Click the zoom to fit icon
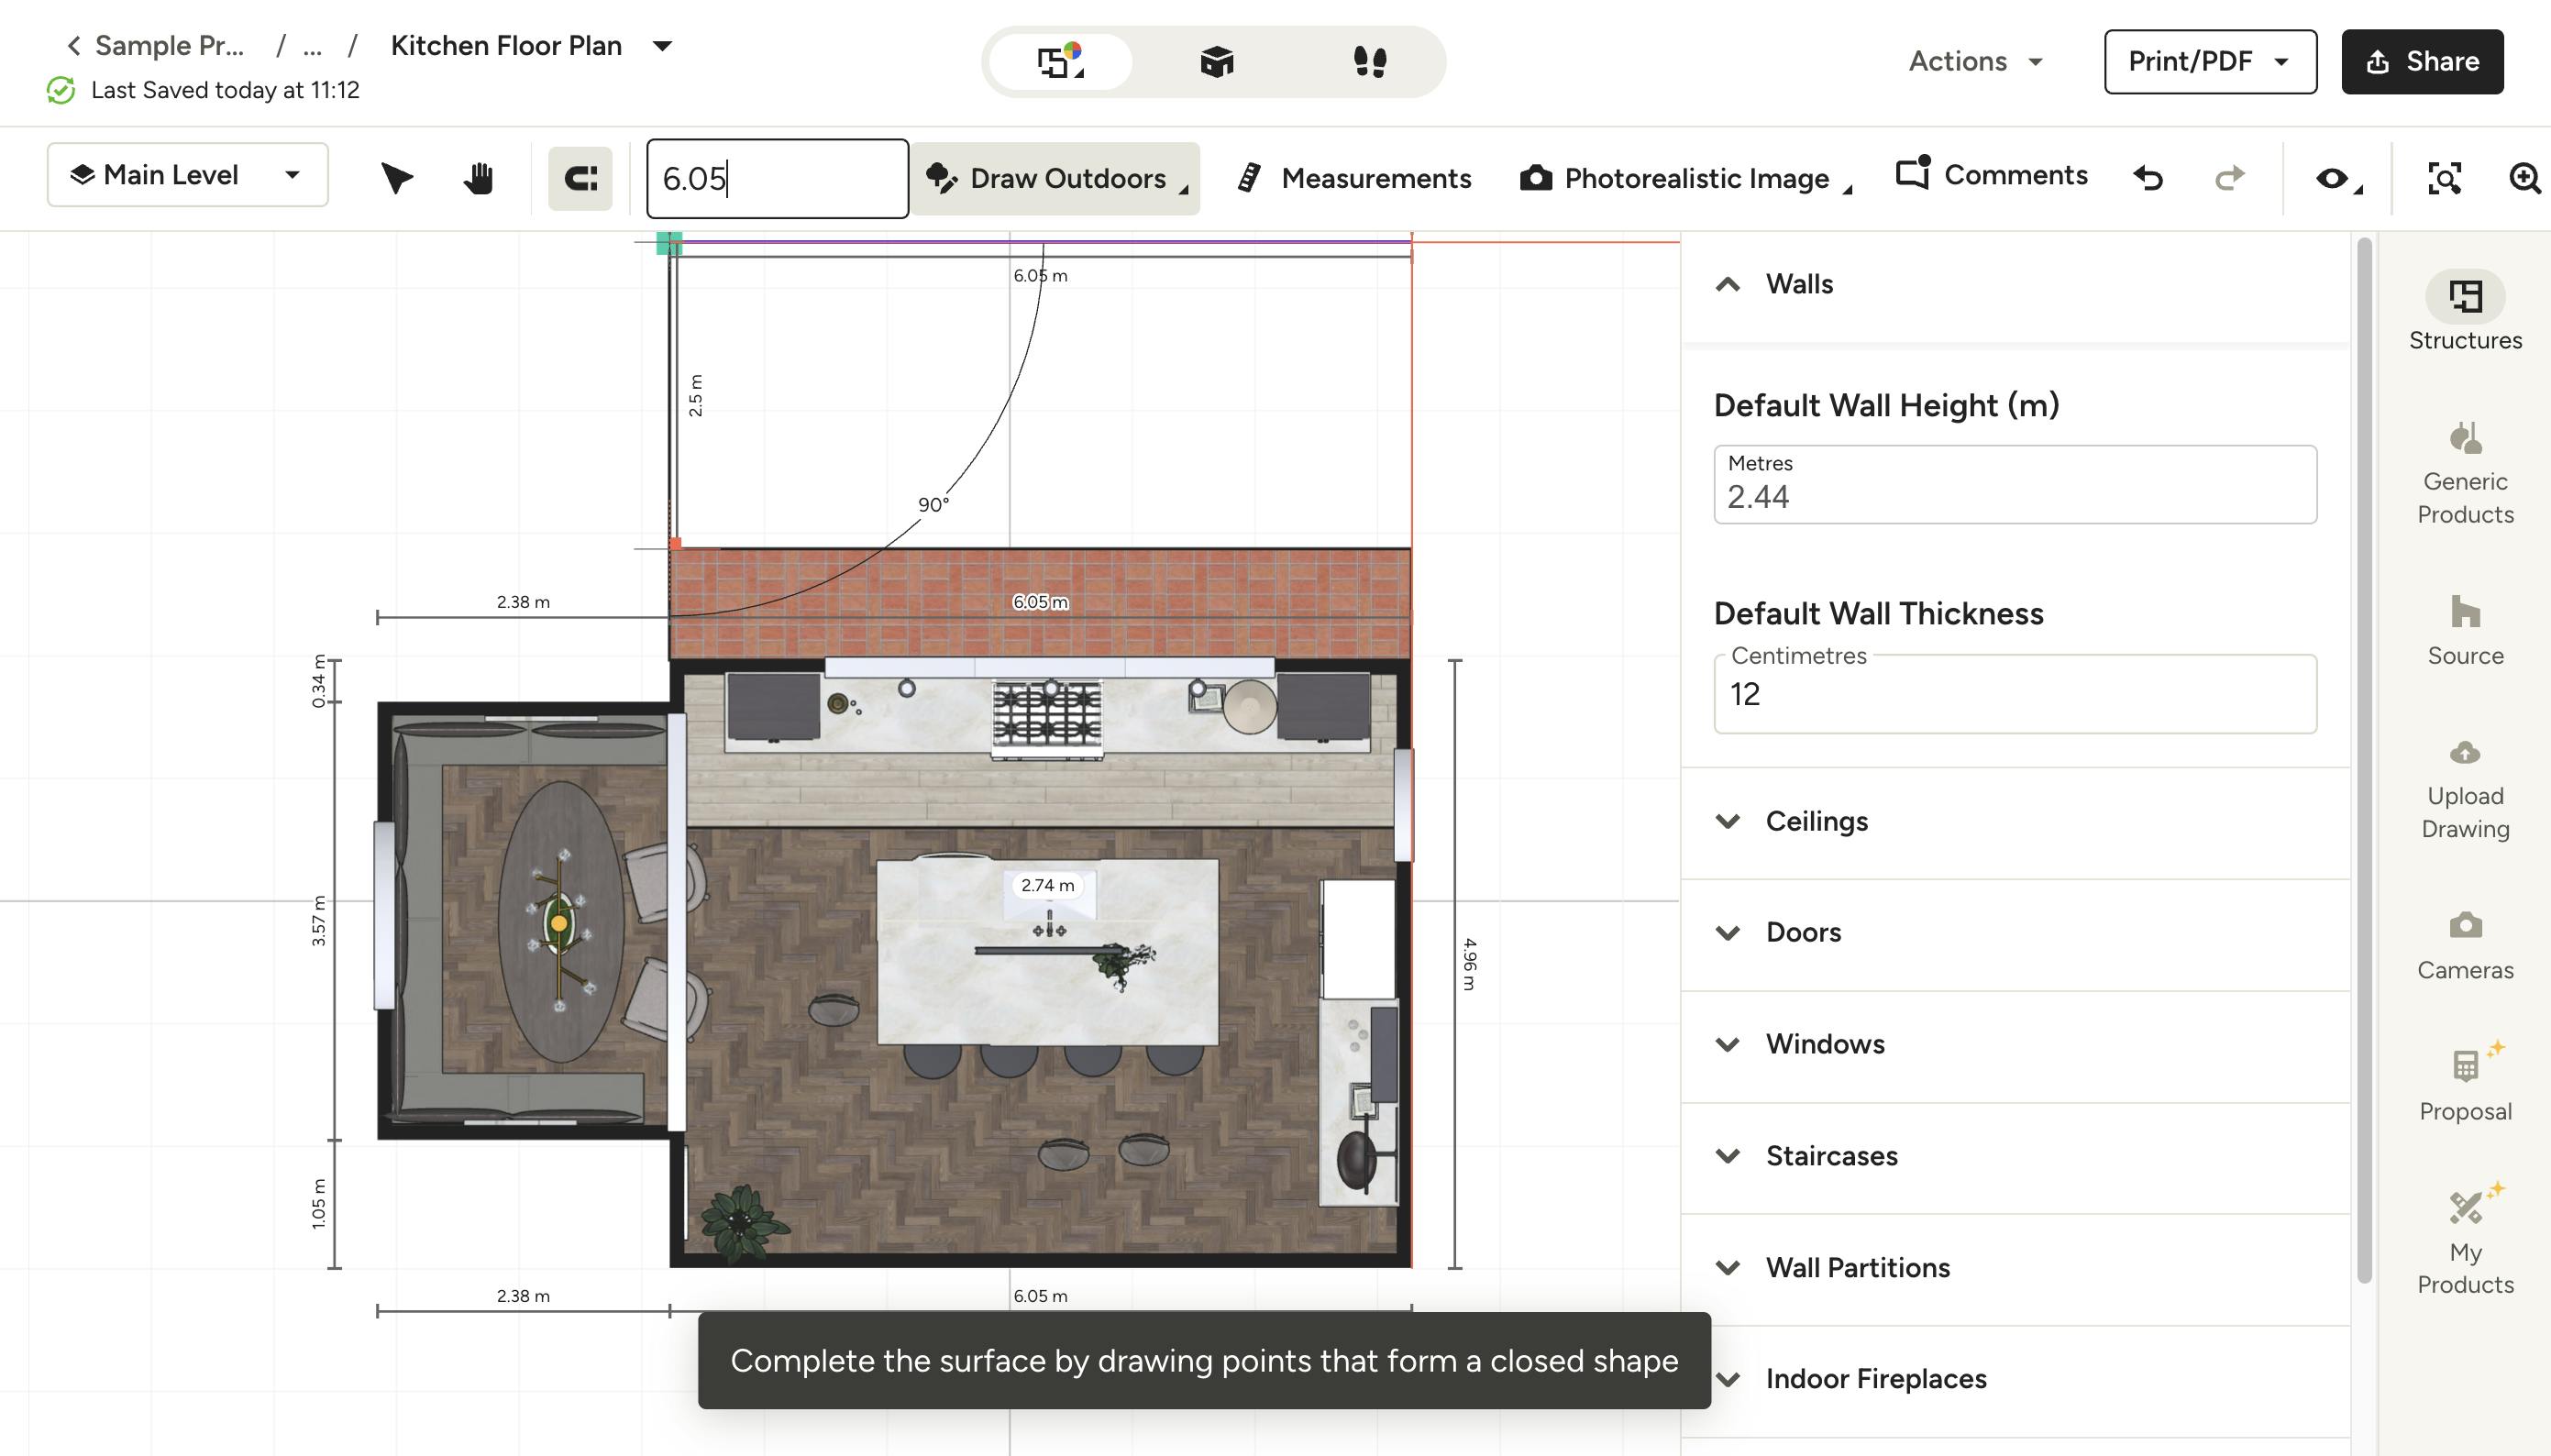The width and height of the screenshot is (2551, 1456). click(2444, 178)
